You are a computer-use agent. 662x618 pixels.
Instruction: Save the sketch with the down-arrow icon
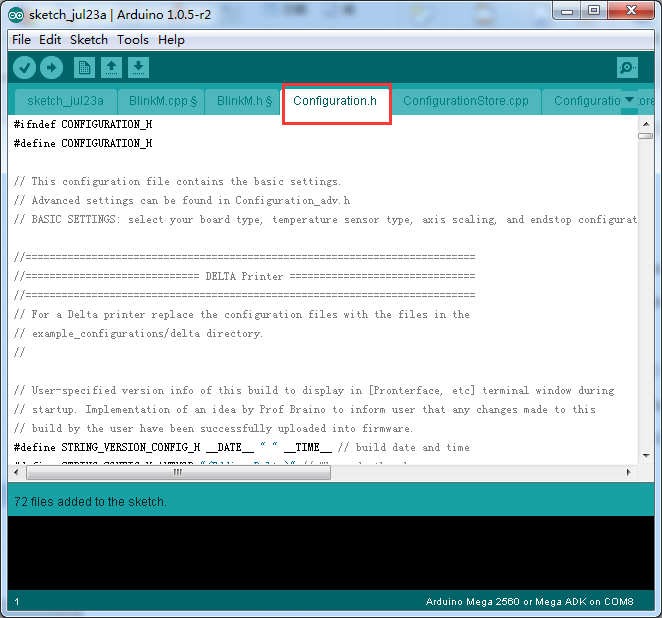pyautogui.click(x=138, y=68)
